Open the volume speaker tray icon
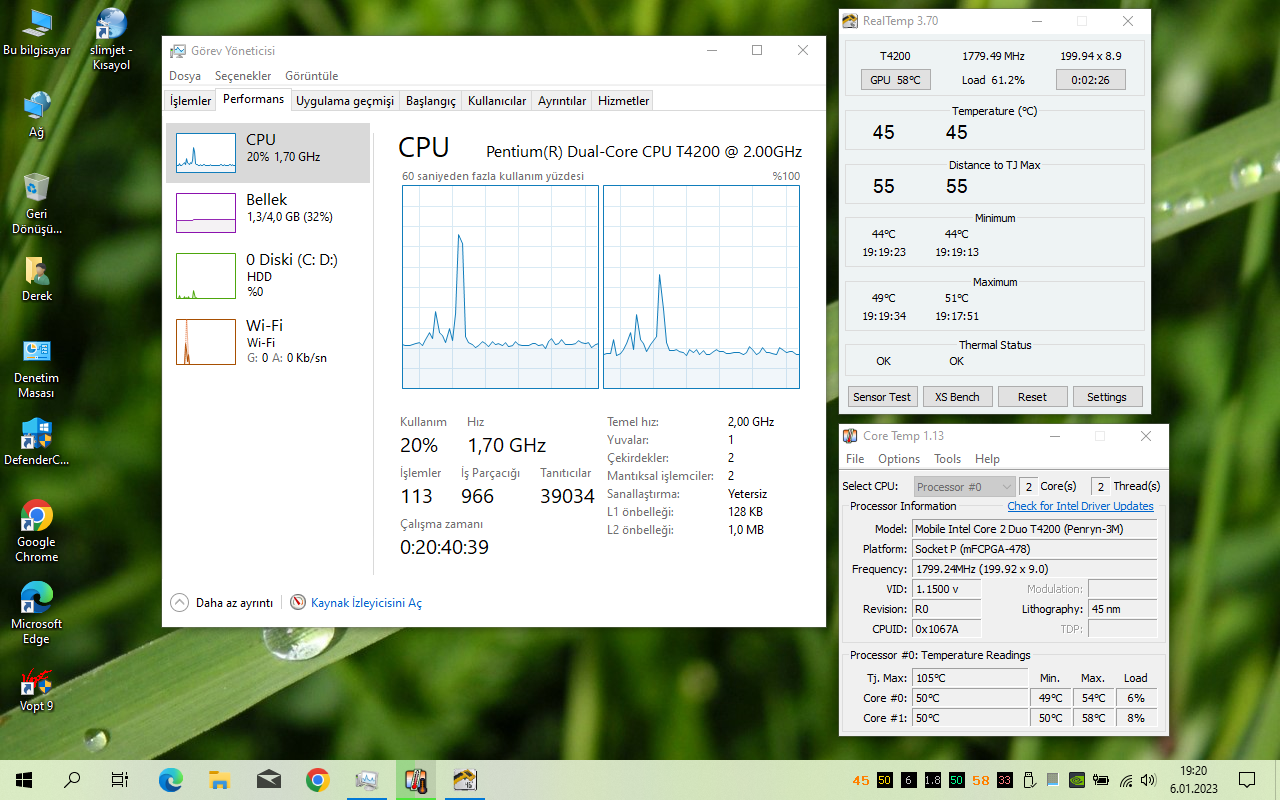 1150,780
